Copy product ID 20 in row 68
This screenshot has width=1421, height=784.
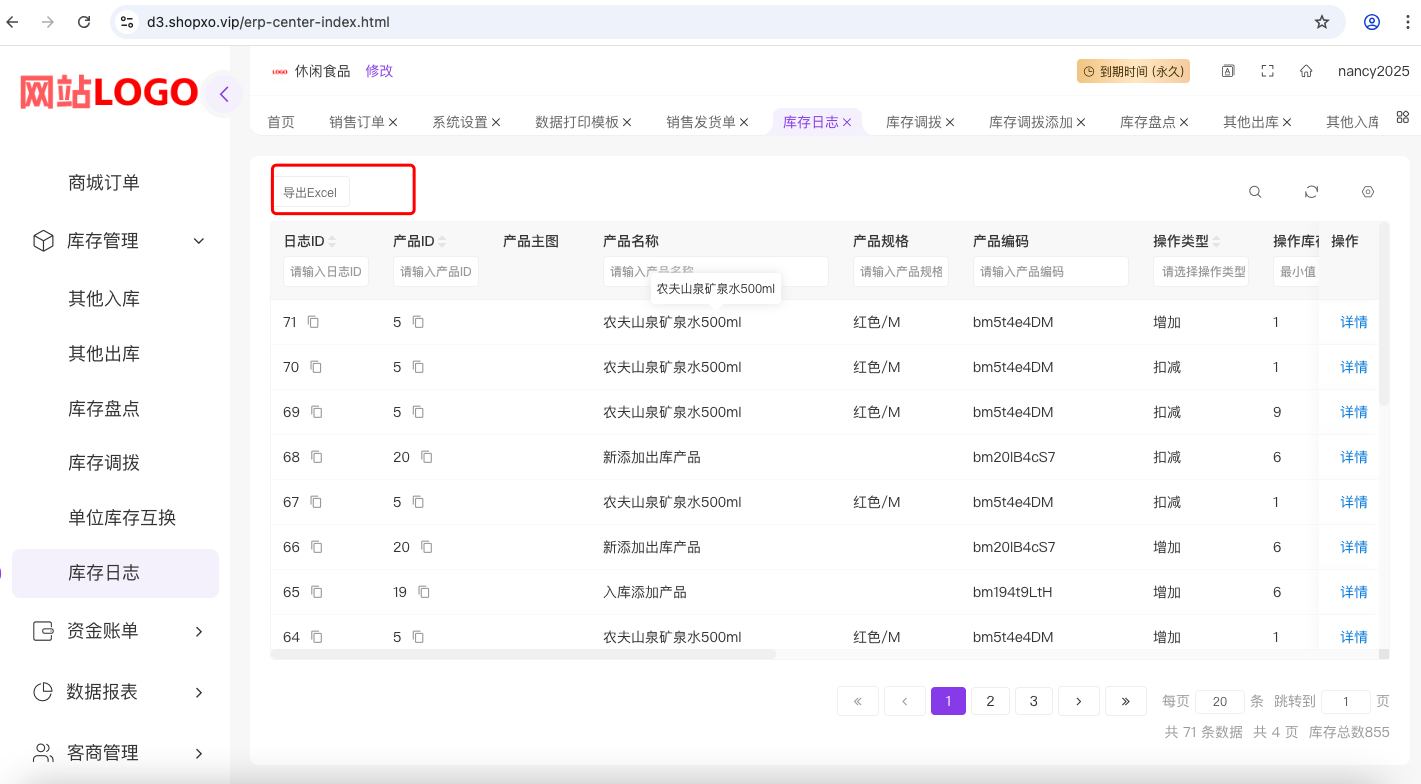pos(427,457)
